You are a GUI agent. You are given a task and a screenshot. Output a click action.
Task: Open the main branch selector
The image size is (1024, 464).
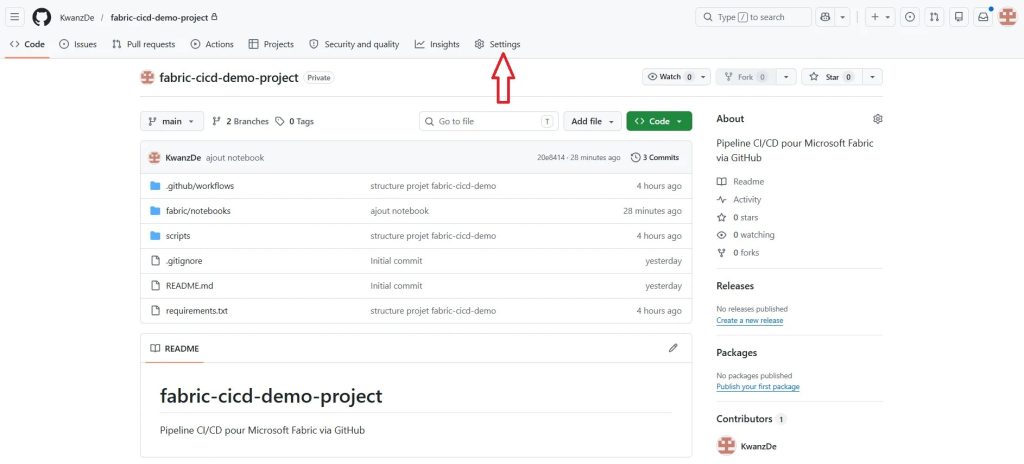click(172, 122)
